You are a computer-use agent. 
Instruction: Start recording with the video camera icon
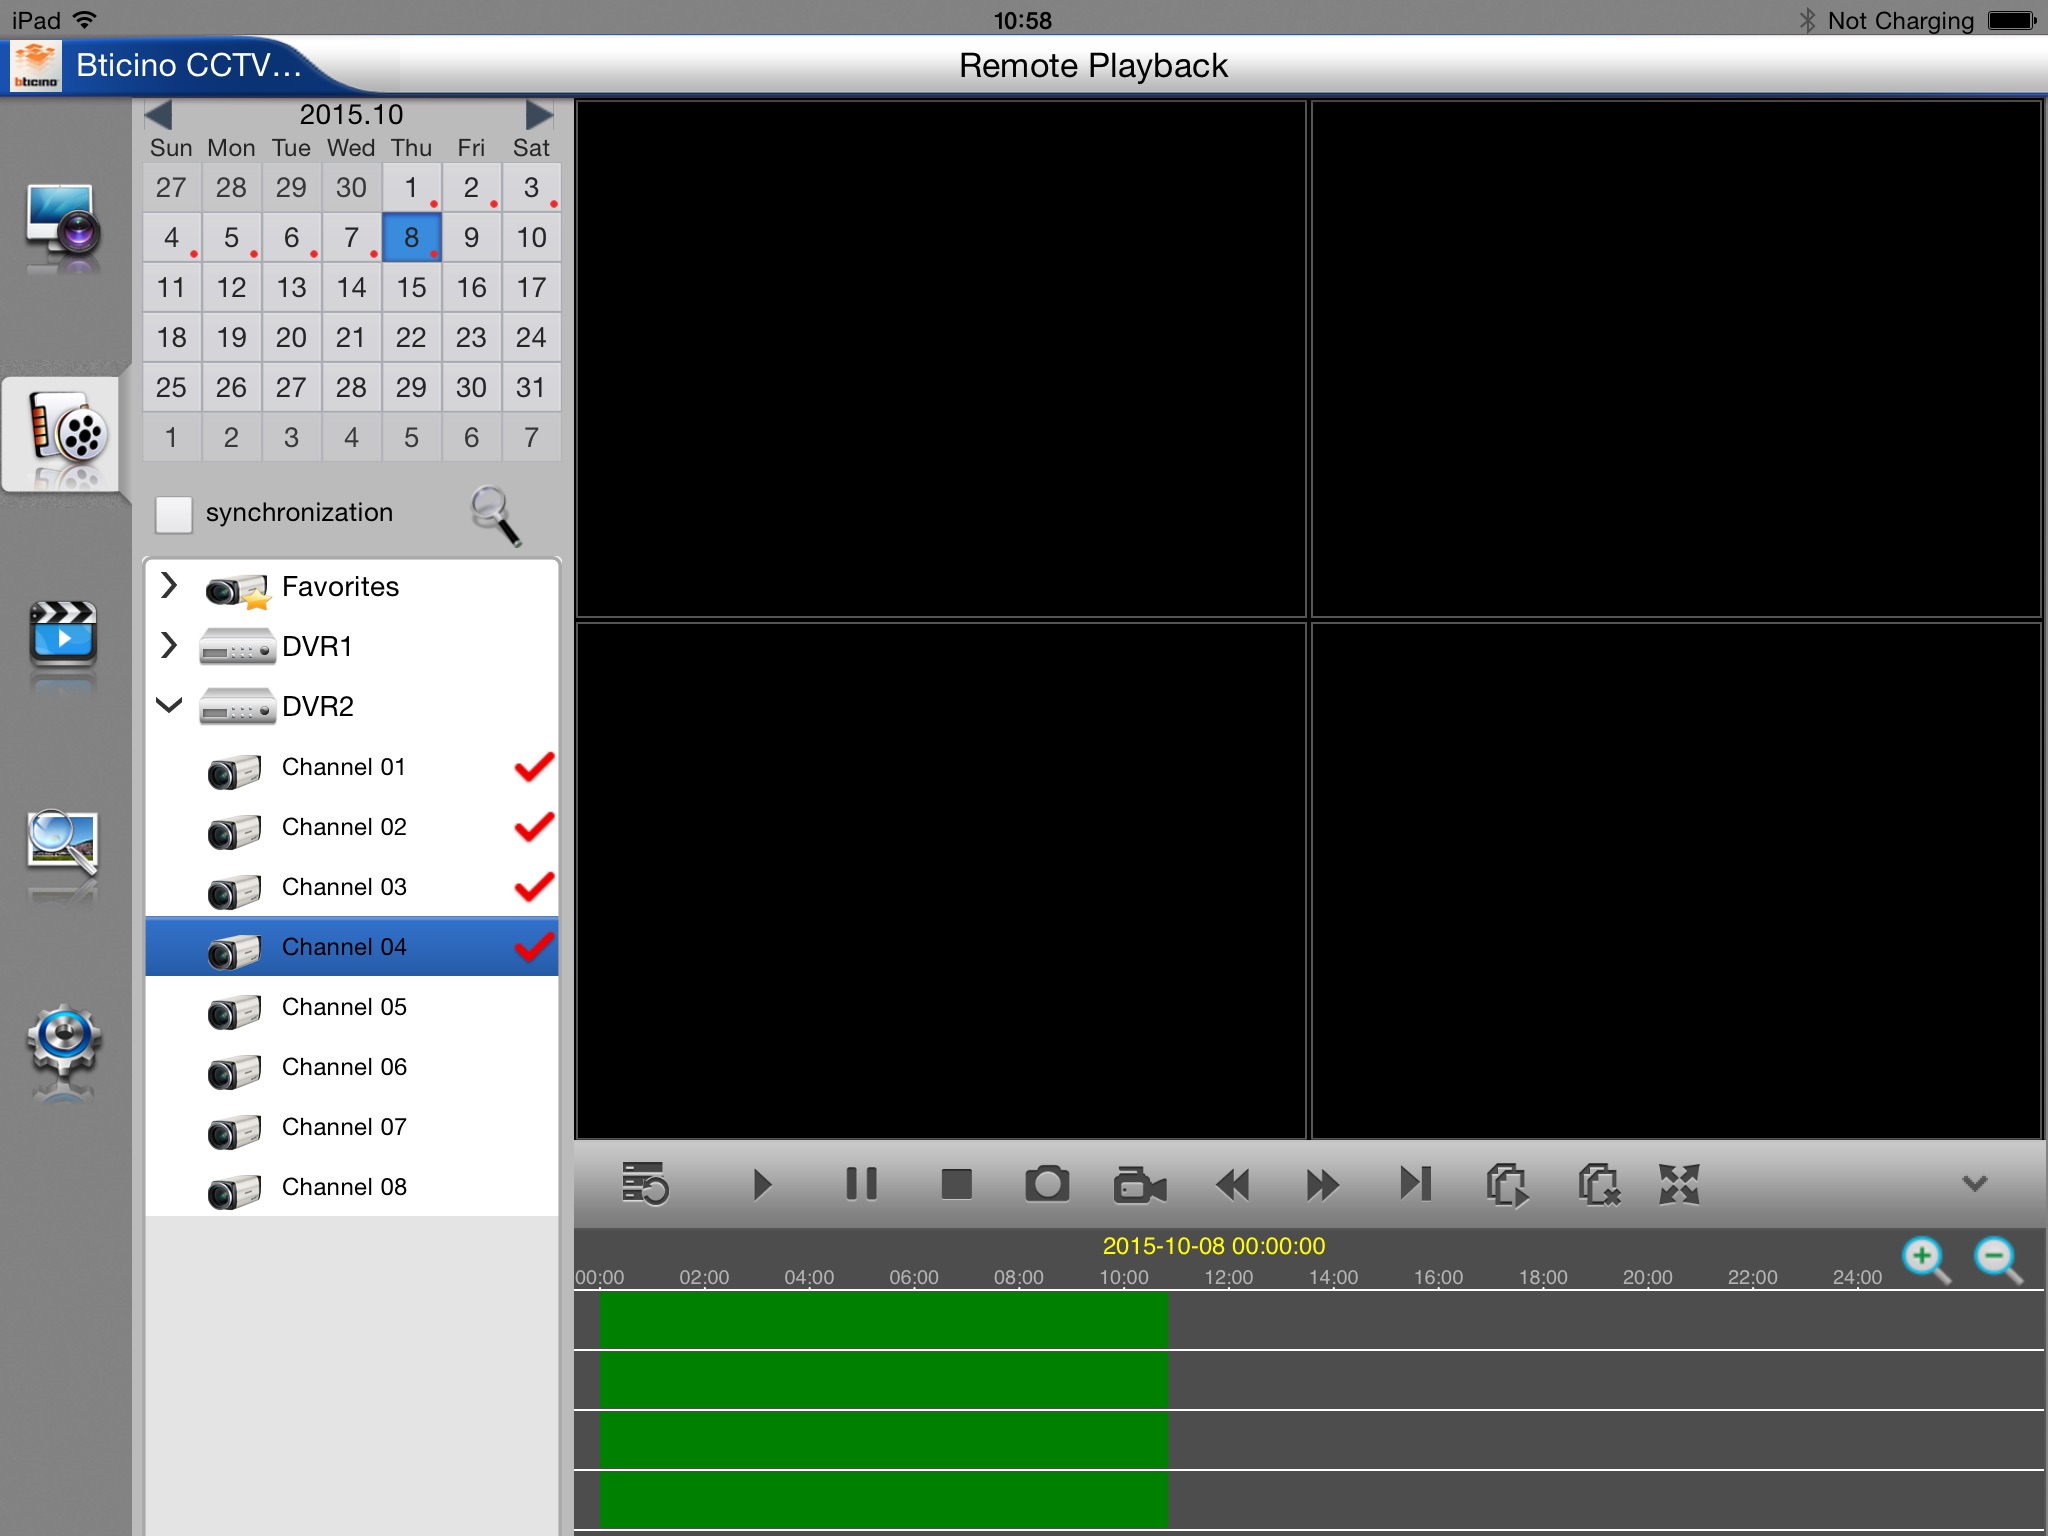[x=1140, y=1185]
